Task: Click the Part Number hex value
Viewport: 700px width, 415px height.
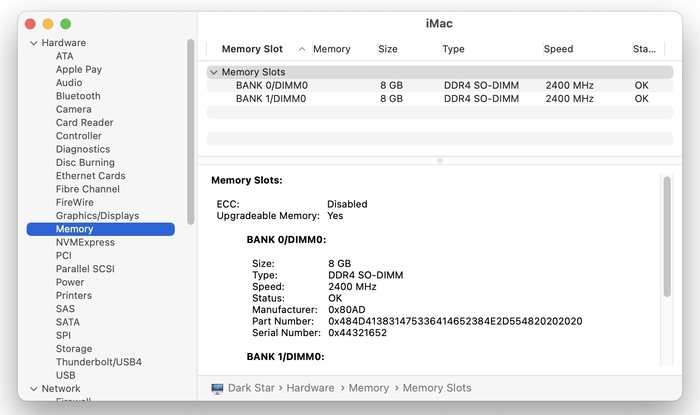Action: coord(455,321)
